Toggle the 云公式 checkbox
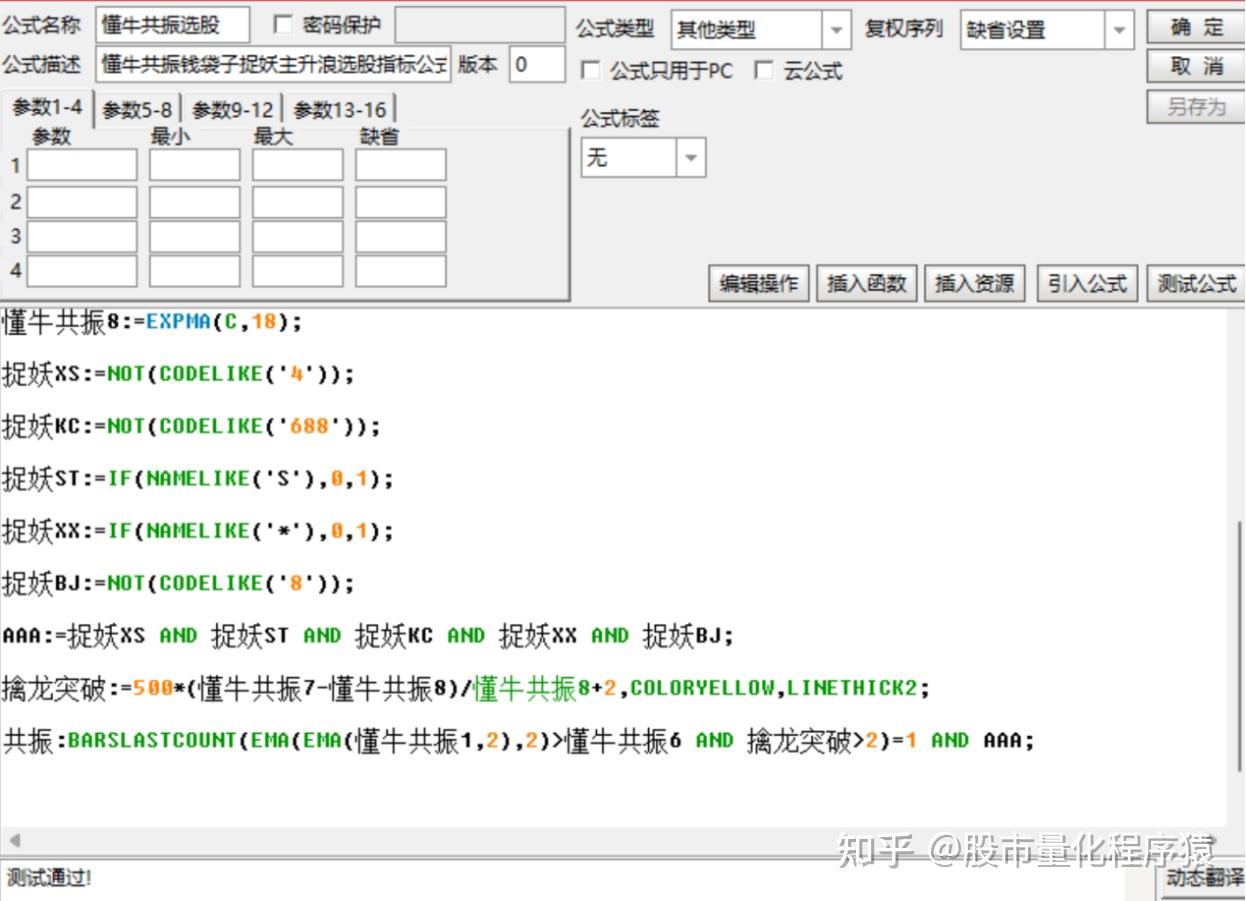1246x901 pixels. point(764,70)
